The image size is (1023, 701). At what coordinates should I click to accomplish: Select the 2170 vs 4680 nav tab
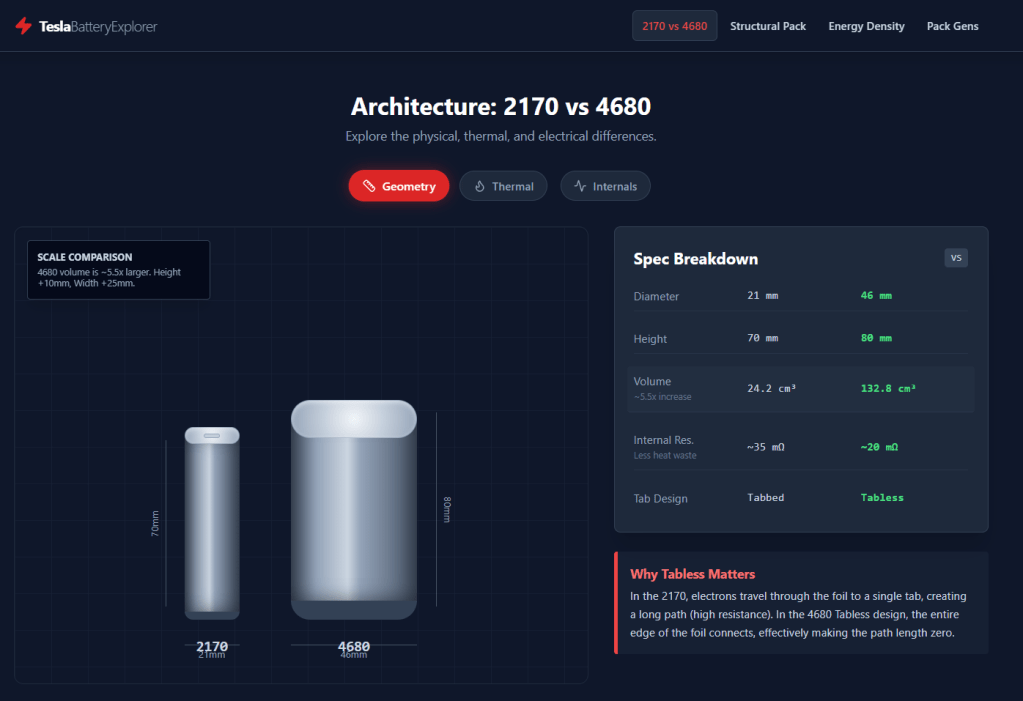[x=674, y=26]
